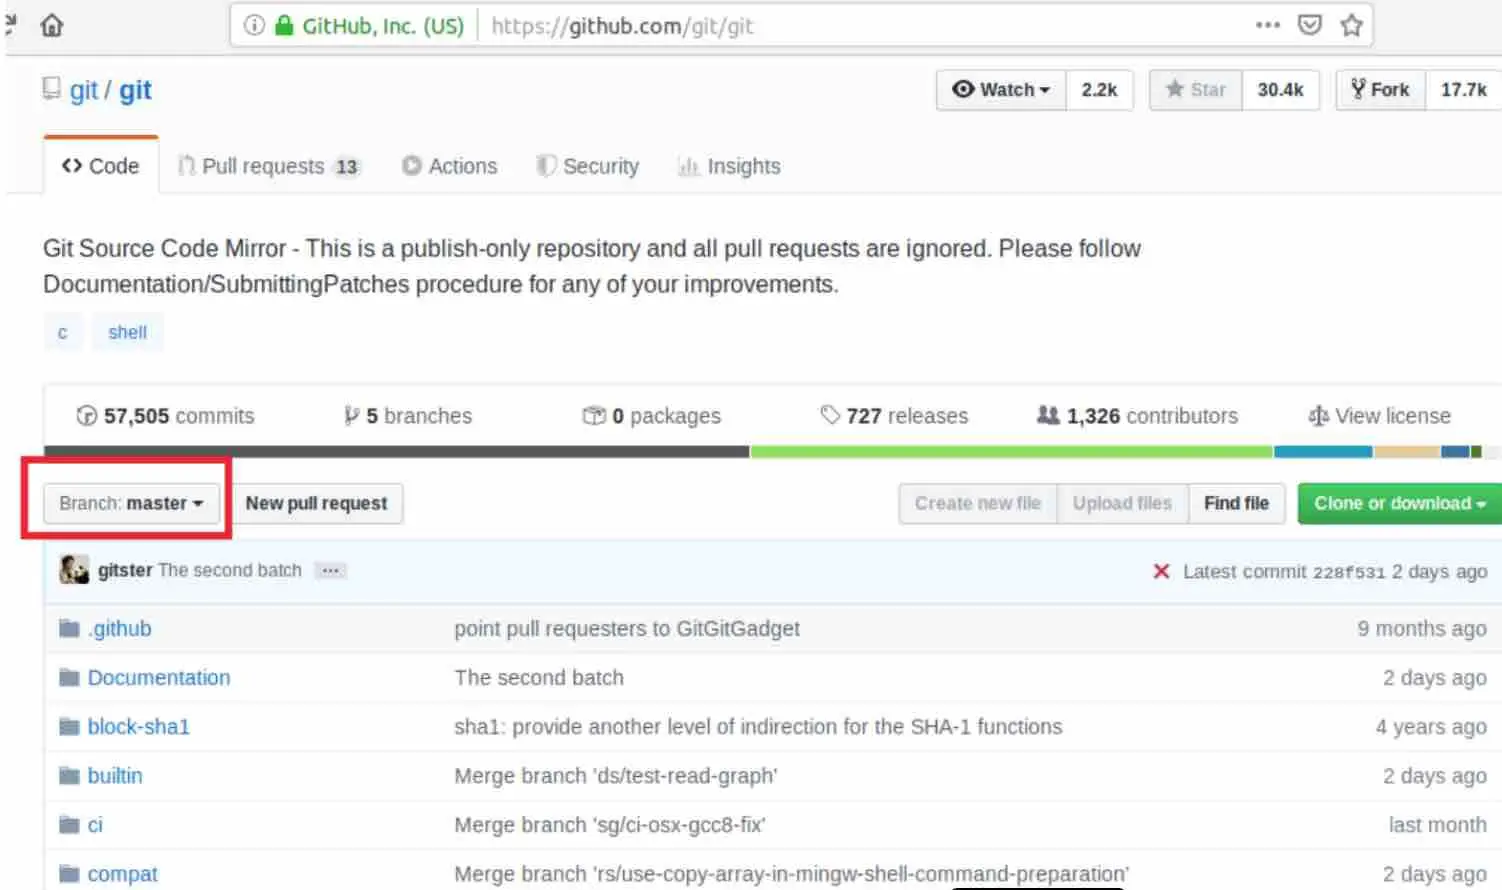The image size is (1502, 890).
Task: Open Clone or download dropdown
Action: (x=1400, y=503)
